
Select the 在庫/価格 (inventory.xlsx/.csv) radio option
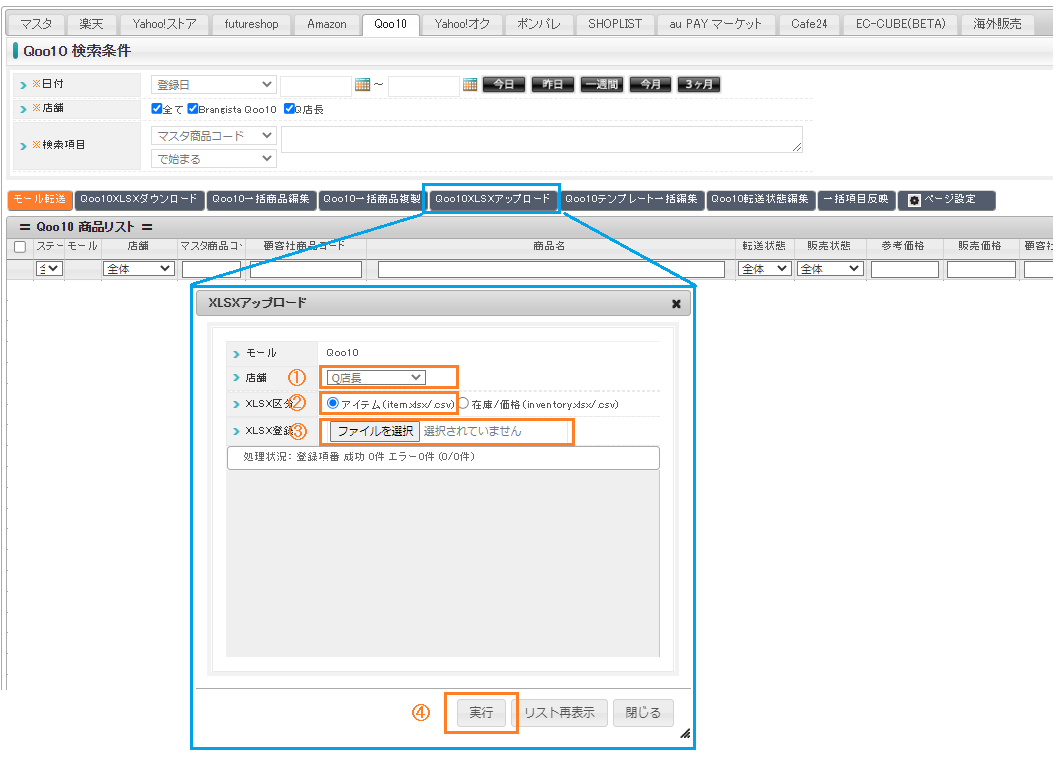pos(463,403)
